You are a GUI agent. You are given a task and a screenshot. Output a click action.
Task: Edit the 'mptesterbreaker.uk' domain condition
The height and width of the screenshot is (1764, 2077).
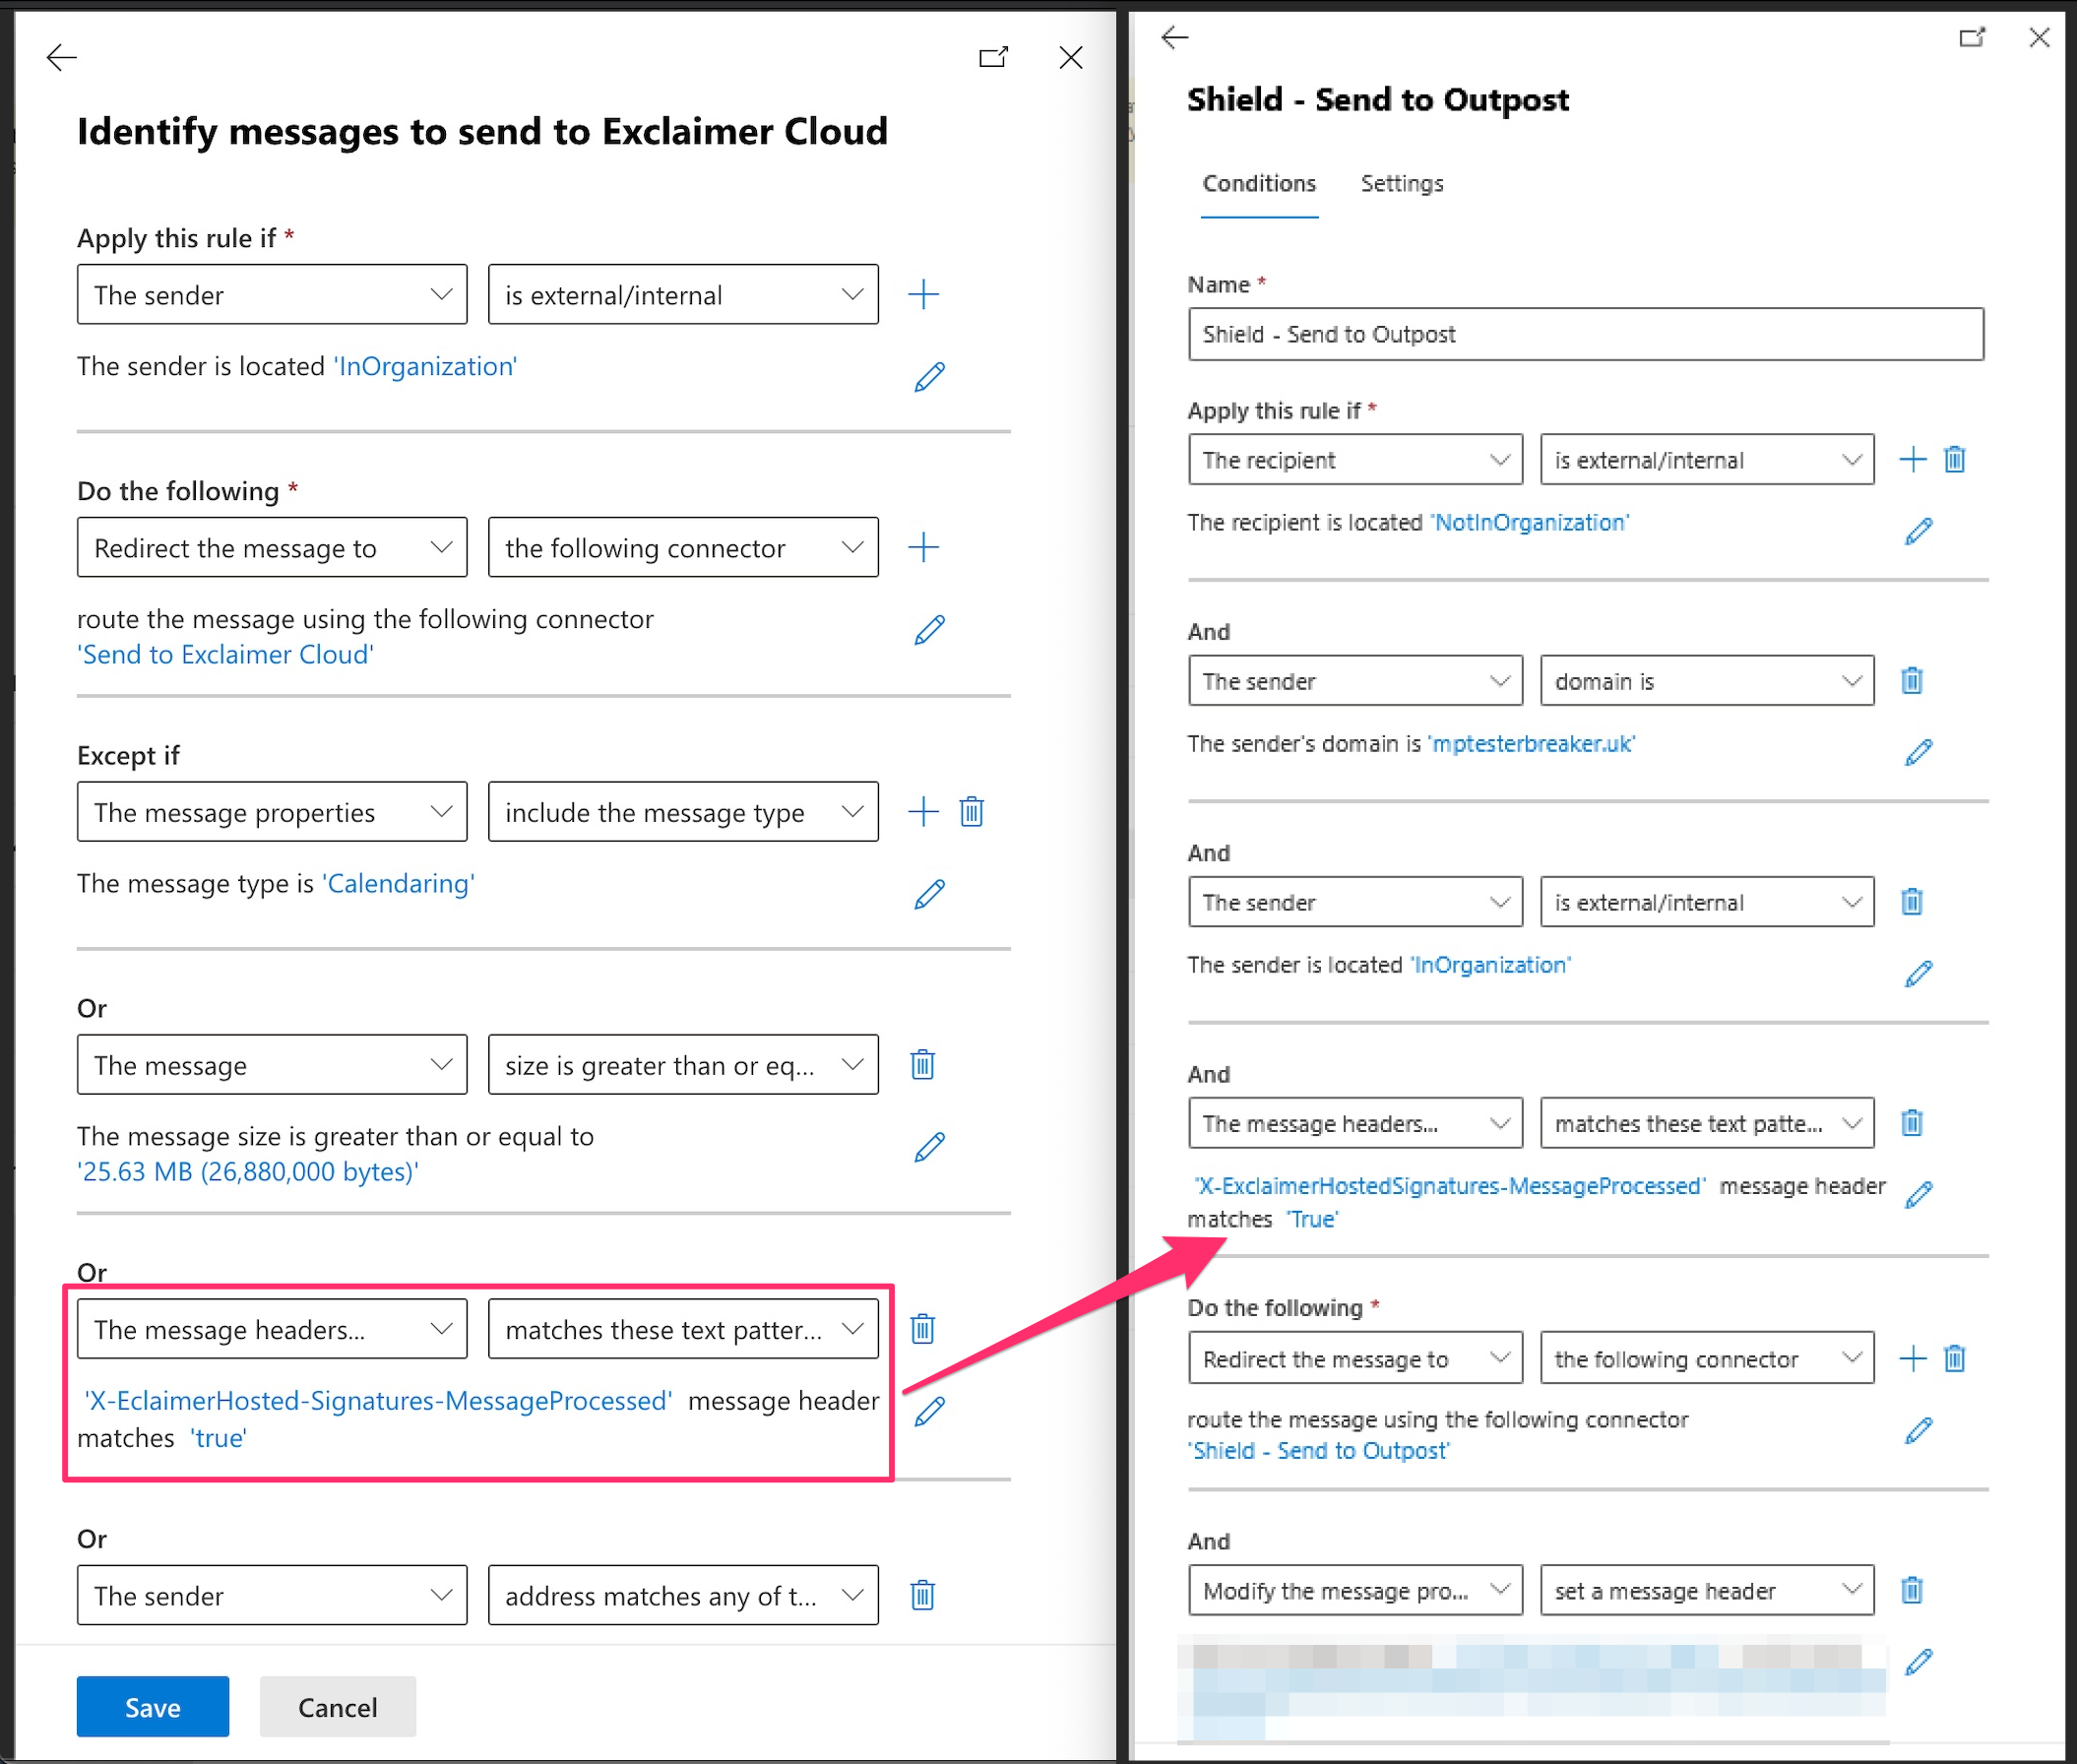1918,752
